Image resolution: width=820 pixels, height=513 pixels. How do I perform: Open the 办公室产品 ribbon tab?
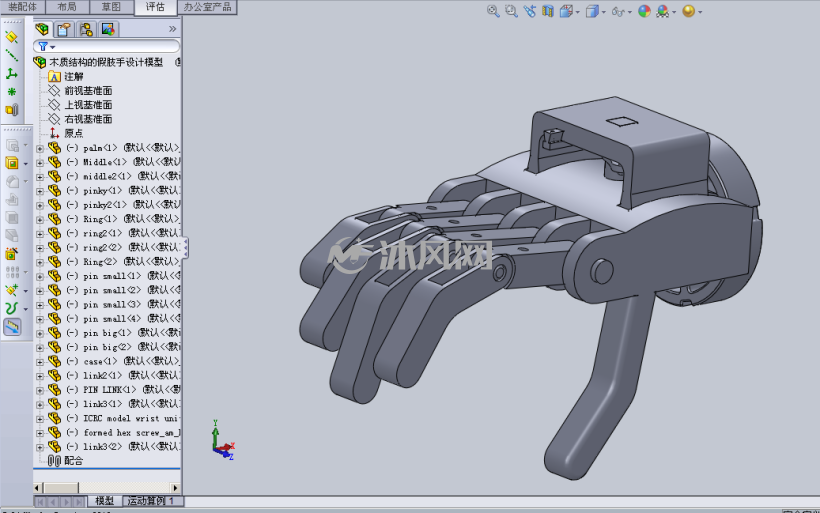tap(208, 7)
